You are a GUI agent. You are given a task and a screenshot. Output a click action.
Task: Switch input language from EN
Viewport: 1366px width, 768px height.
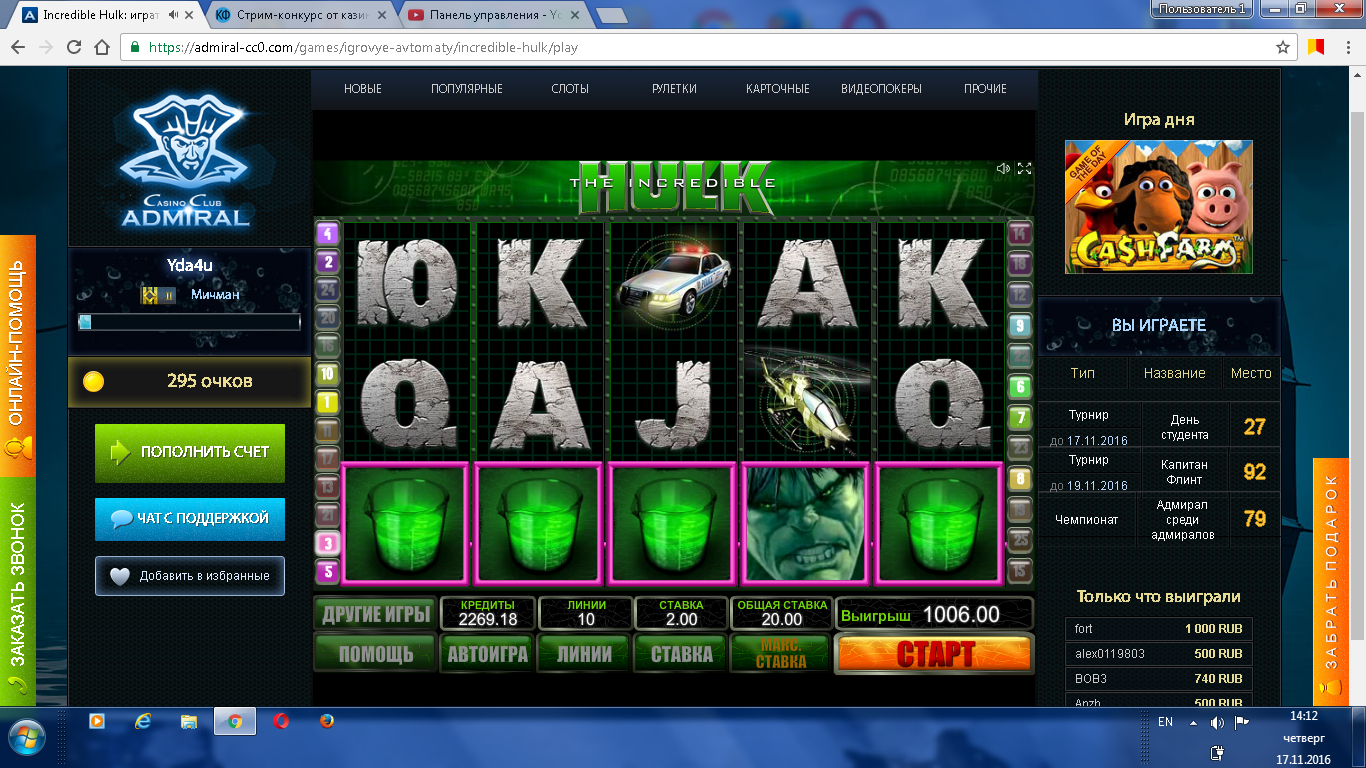1165,722
